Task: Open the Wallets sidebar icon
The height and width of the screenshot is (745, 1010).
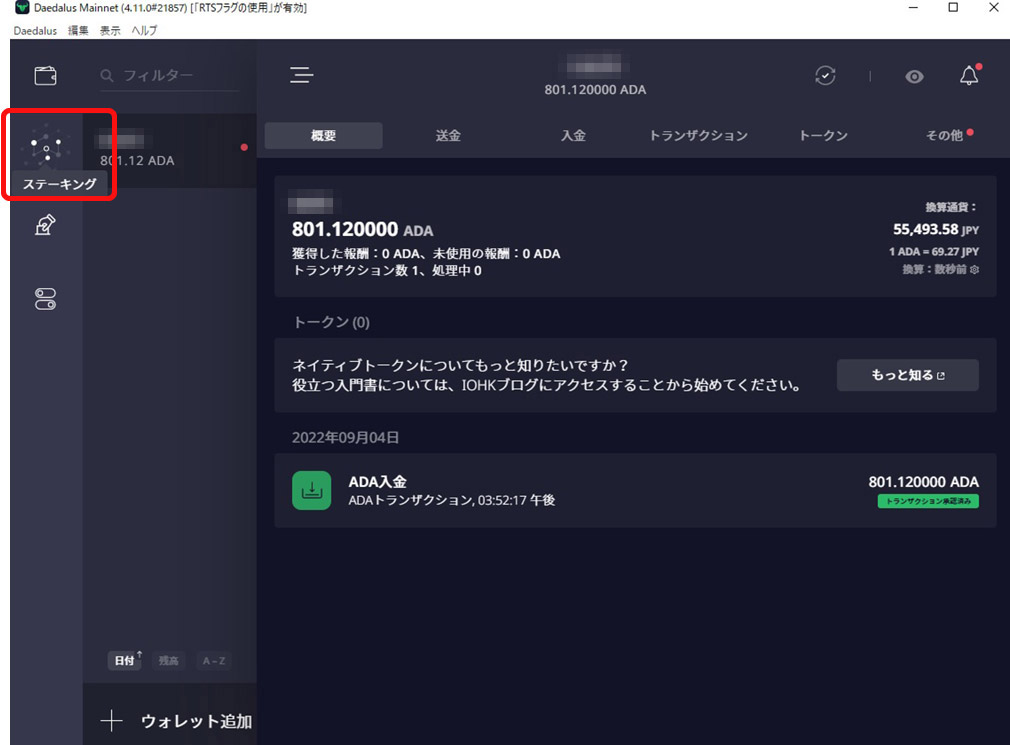Action: pyautogui.click(x=45, y=76)
